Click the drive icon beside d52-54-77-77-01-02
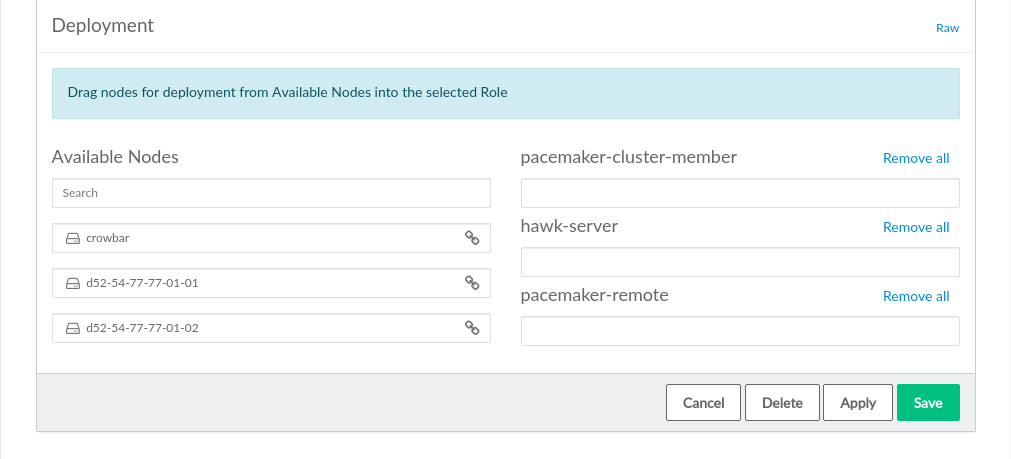 click(x=72, y=329)
